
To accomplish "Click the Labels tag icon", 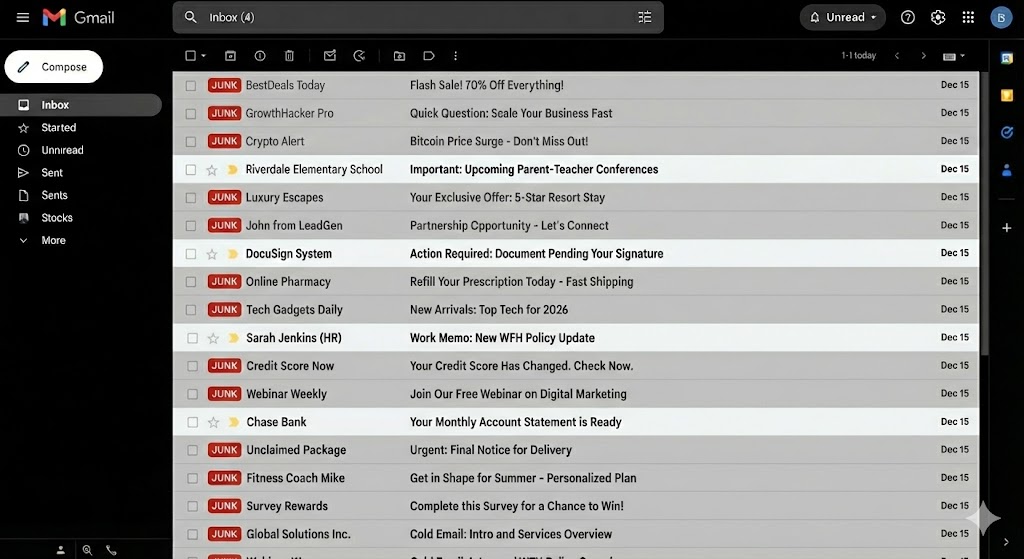I will [428, 56].
